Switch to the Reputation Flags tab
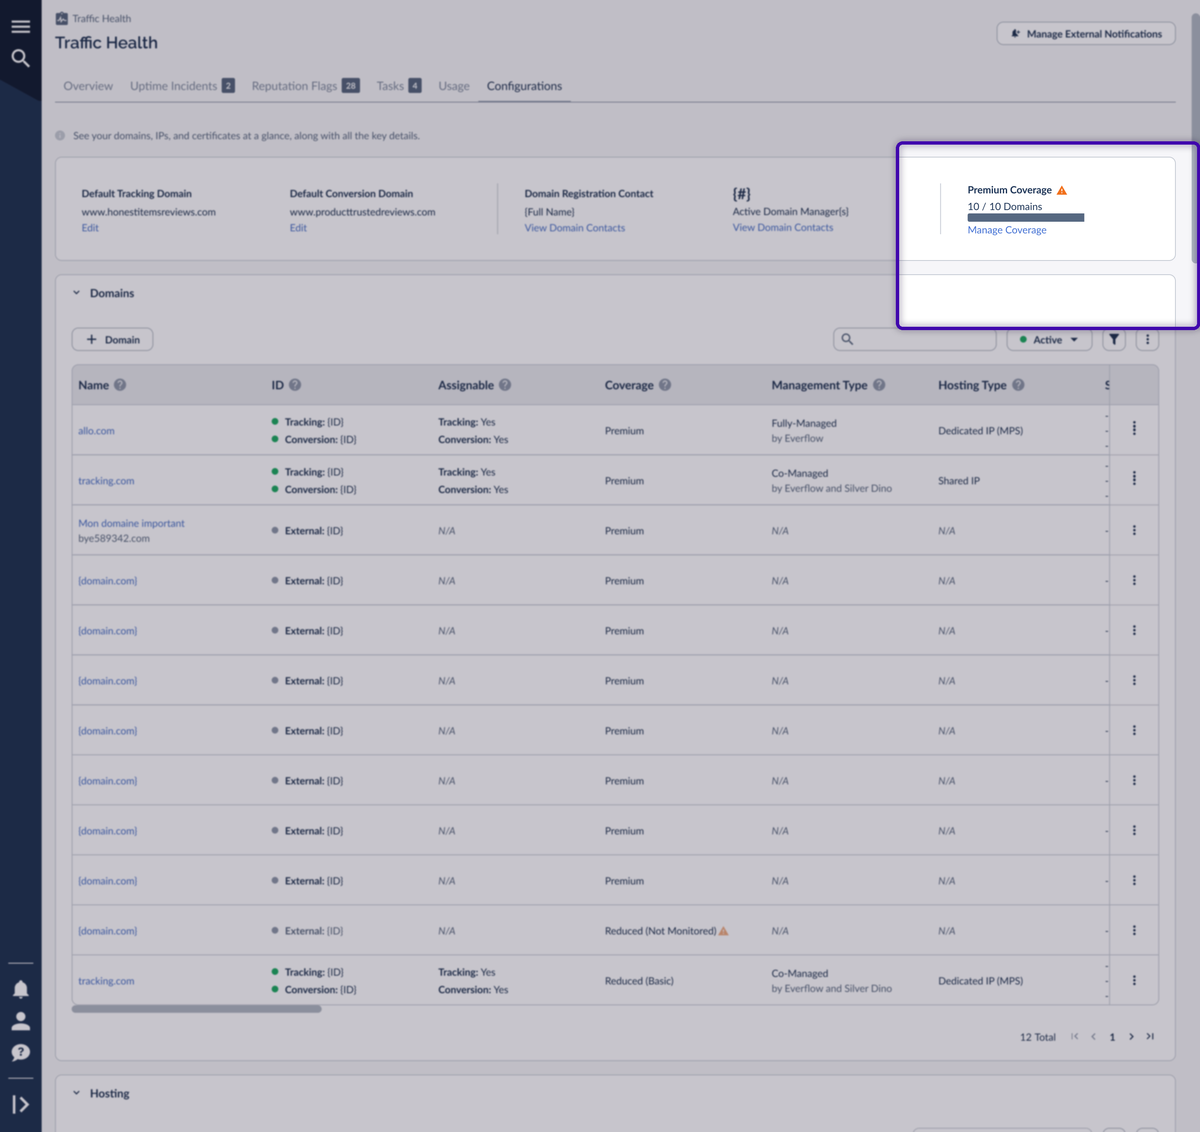The height and width of the screenshot is (1132, 1200). tap(305, 86)
